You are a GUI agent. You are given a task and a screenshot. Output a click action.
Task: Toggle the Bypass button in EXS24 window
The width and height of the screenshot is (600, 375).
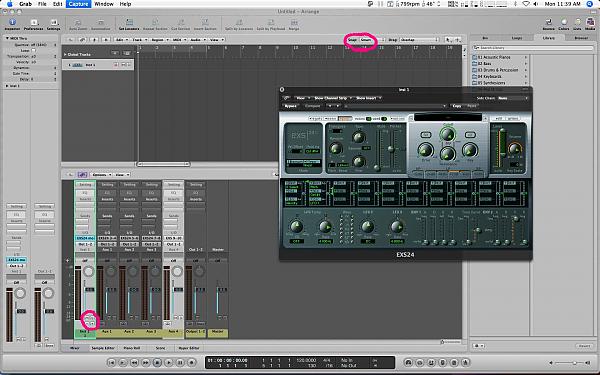[291, 106]
